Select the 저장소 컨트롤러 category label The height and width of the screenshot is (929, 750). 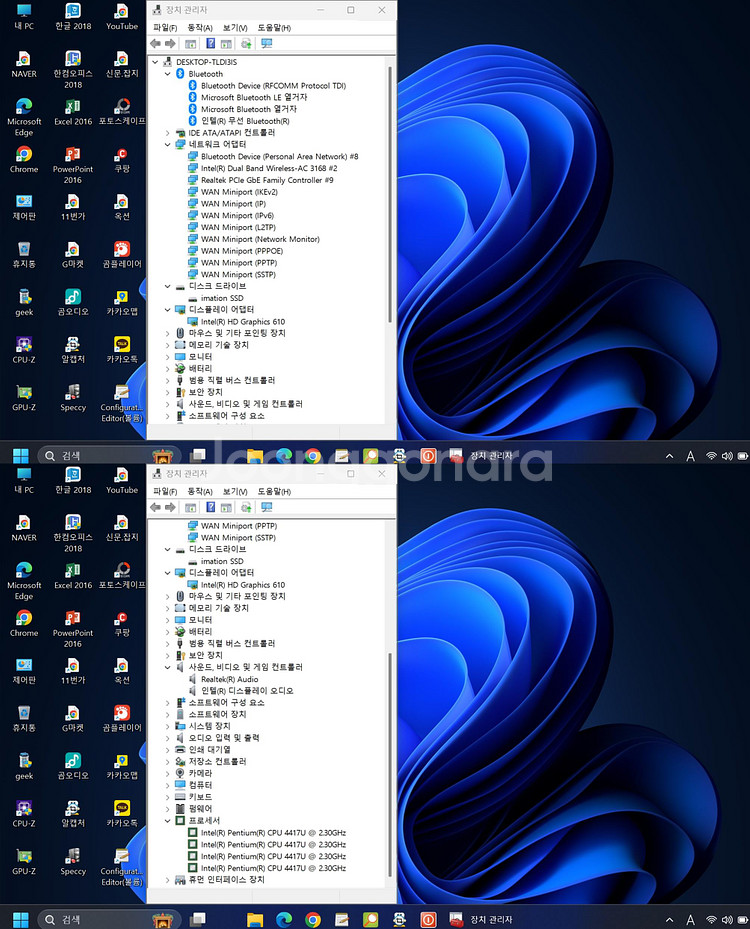[x=217, y=762]
